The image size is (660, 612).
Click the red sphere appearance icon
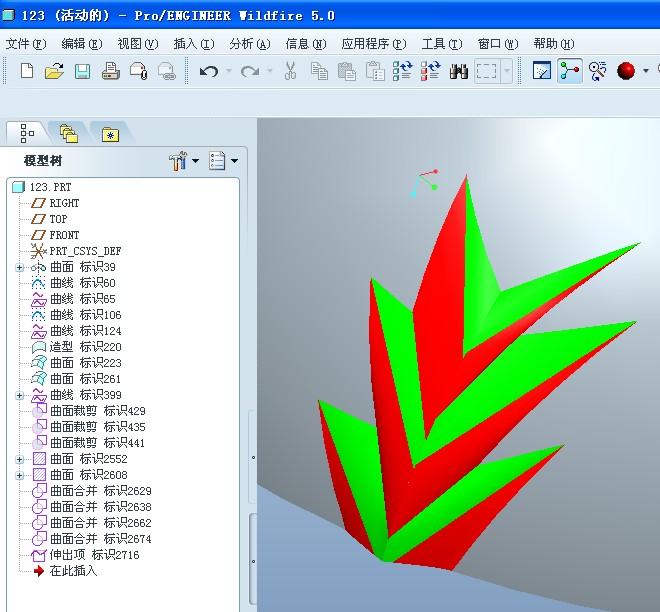[626, 71]
